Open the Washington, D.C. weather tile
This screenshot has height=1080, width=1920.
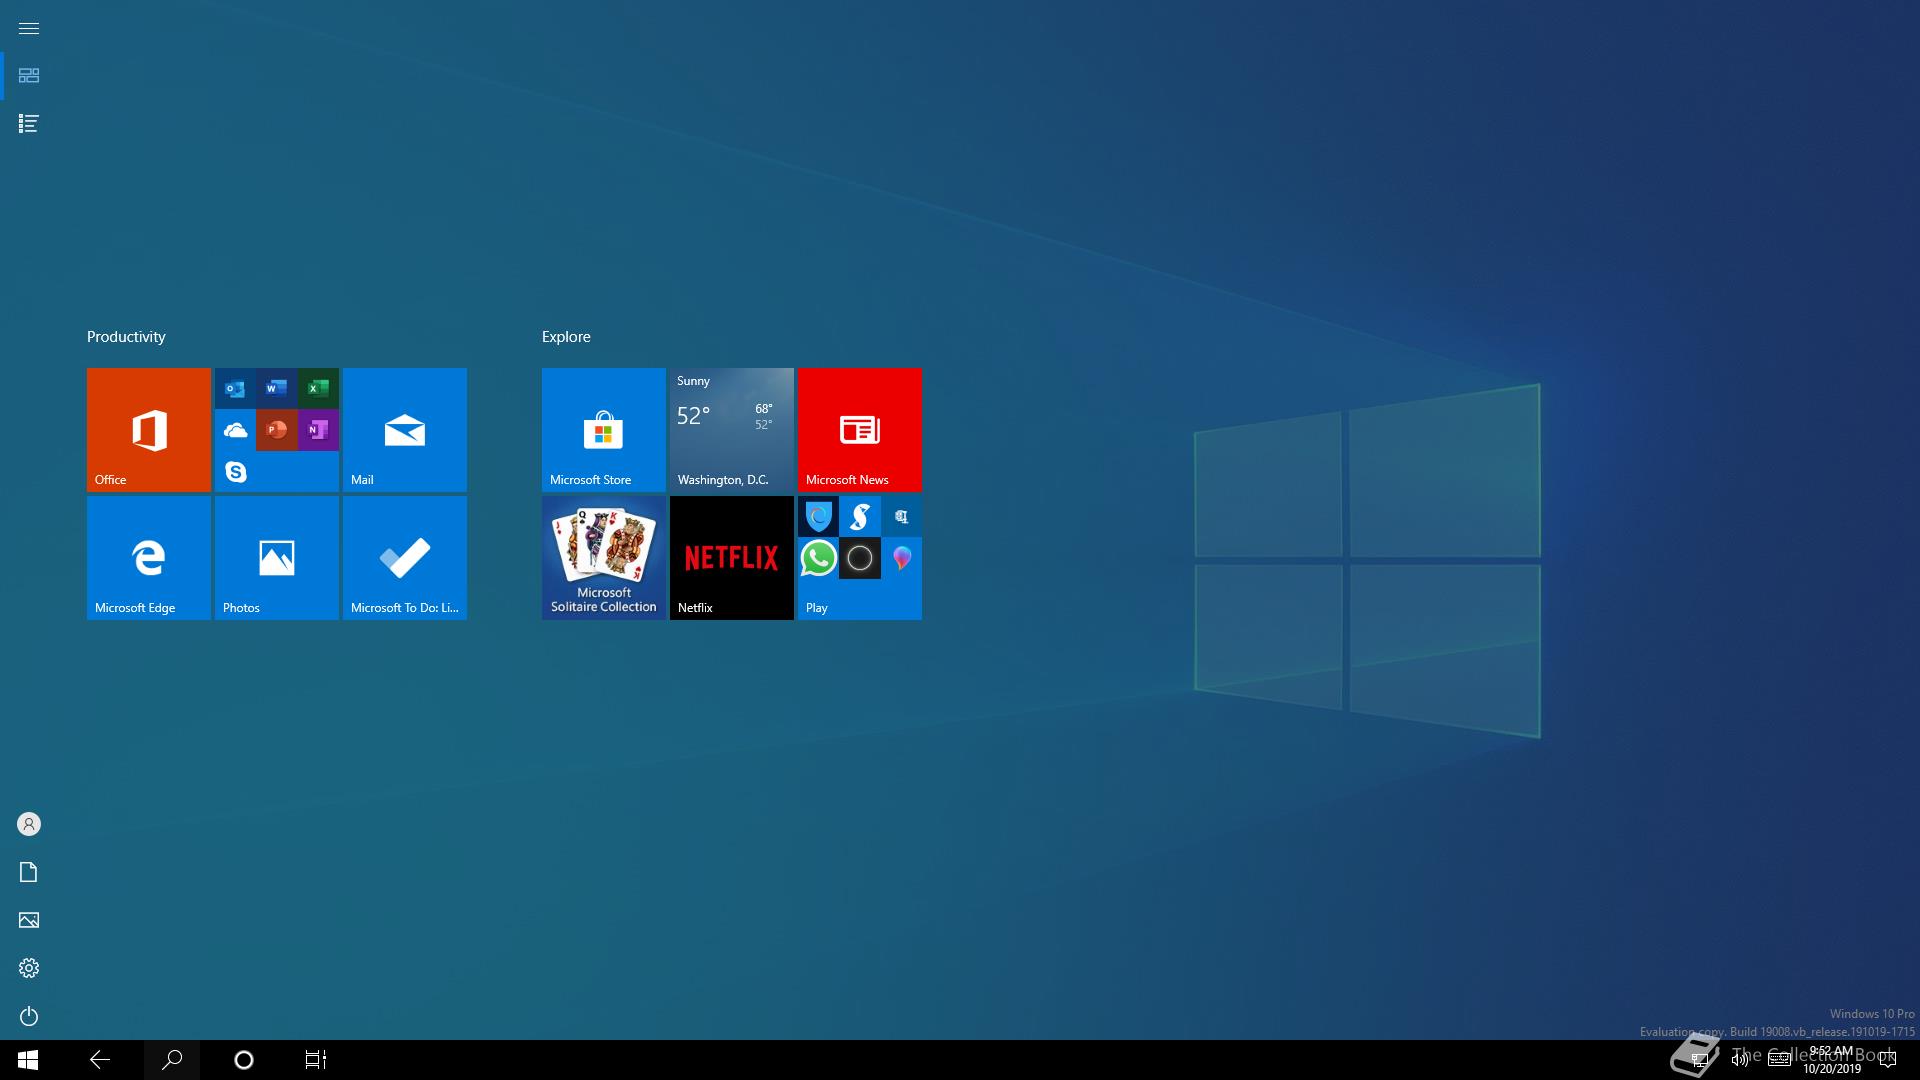click(x=732, y=430)
